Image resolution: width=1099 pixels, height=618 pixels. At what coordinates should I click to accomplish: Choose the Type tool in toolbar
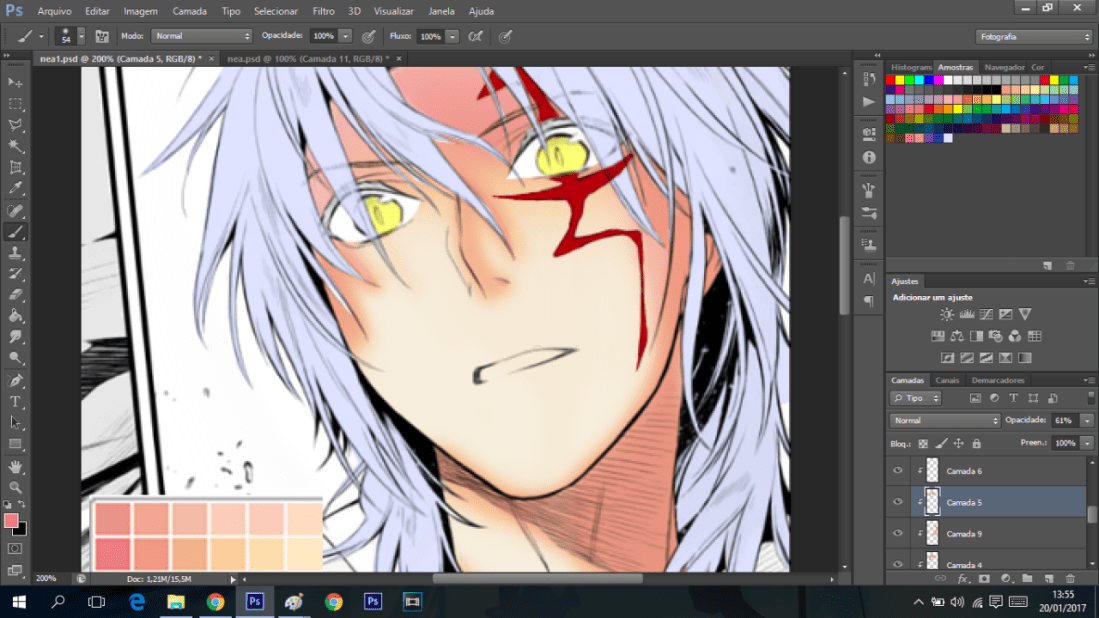(16, 402)
